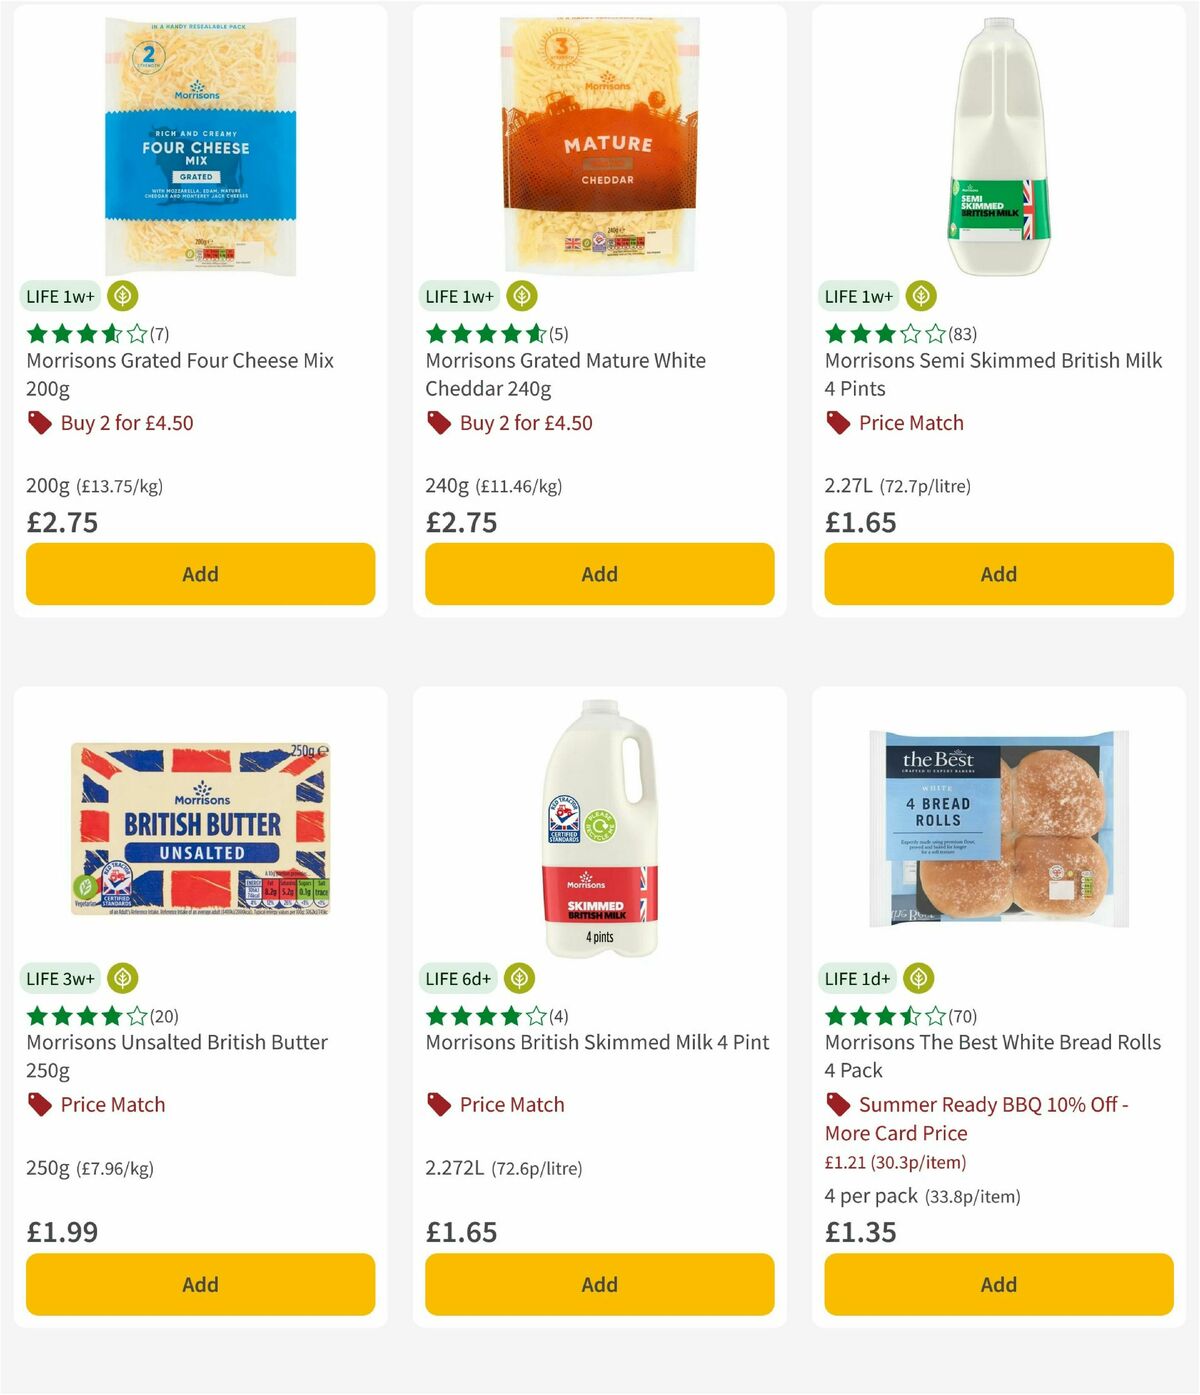
Task: Select the leaf sustainability icon beside Semi Skimmed Milk
Action: click(x=920, y=296)
